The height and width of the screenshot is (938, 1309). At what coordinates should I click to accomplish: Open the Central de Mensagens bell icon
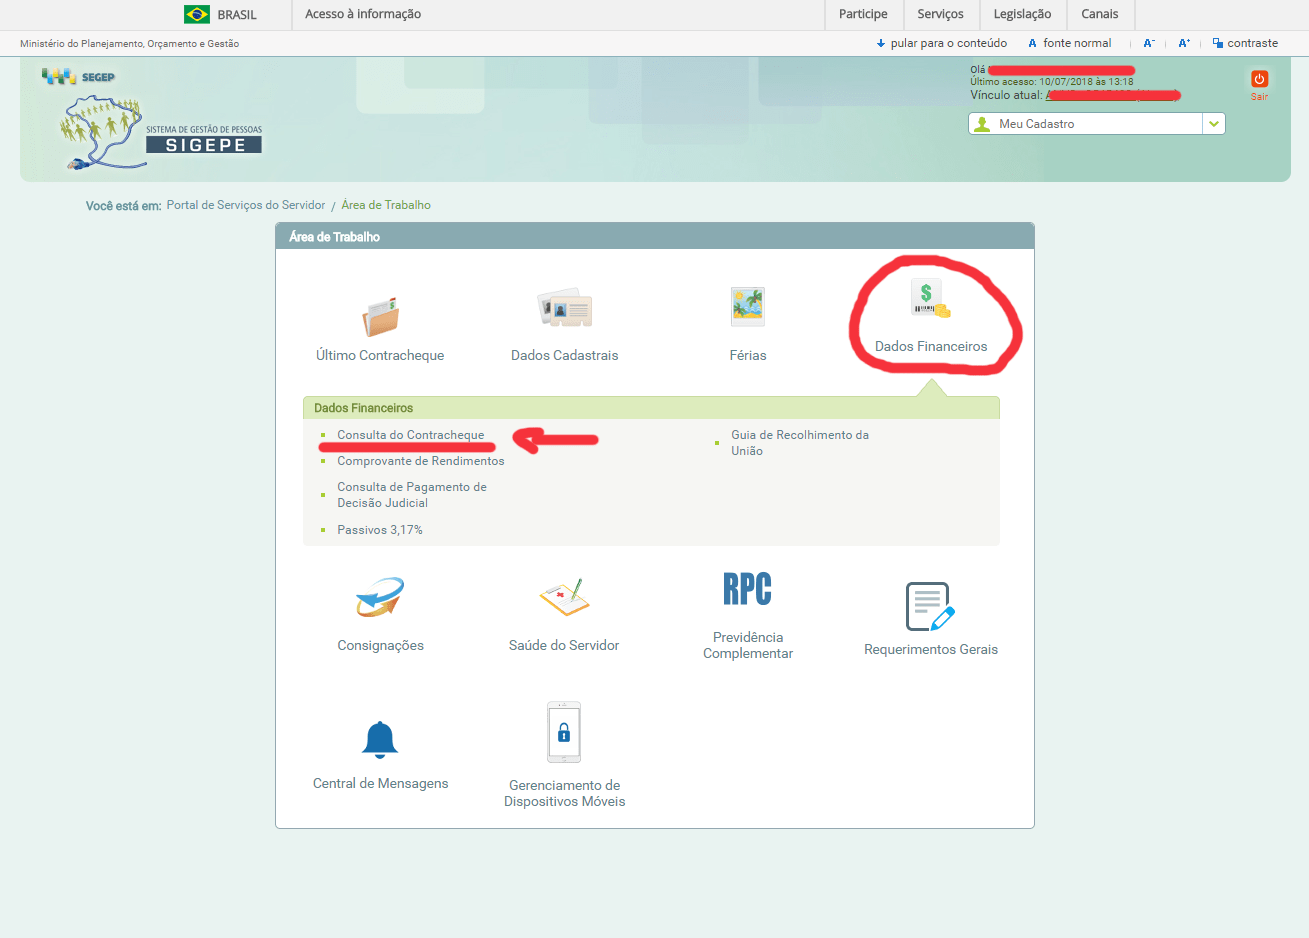[x=380, y=740]
